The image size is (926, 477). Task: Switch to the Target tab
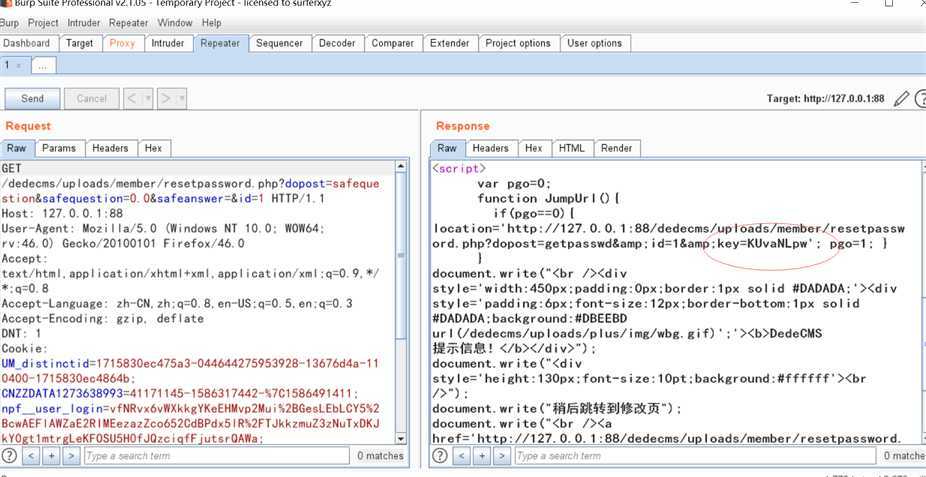point(80,43)
